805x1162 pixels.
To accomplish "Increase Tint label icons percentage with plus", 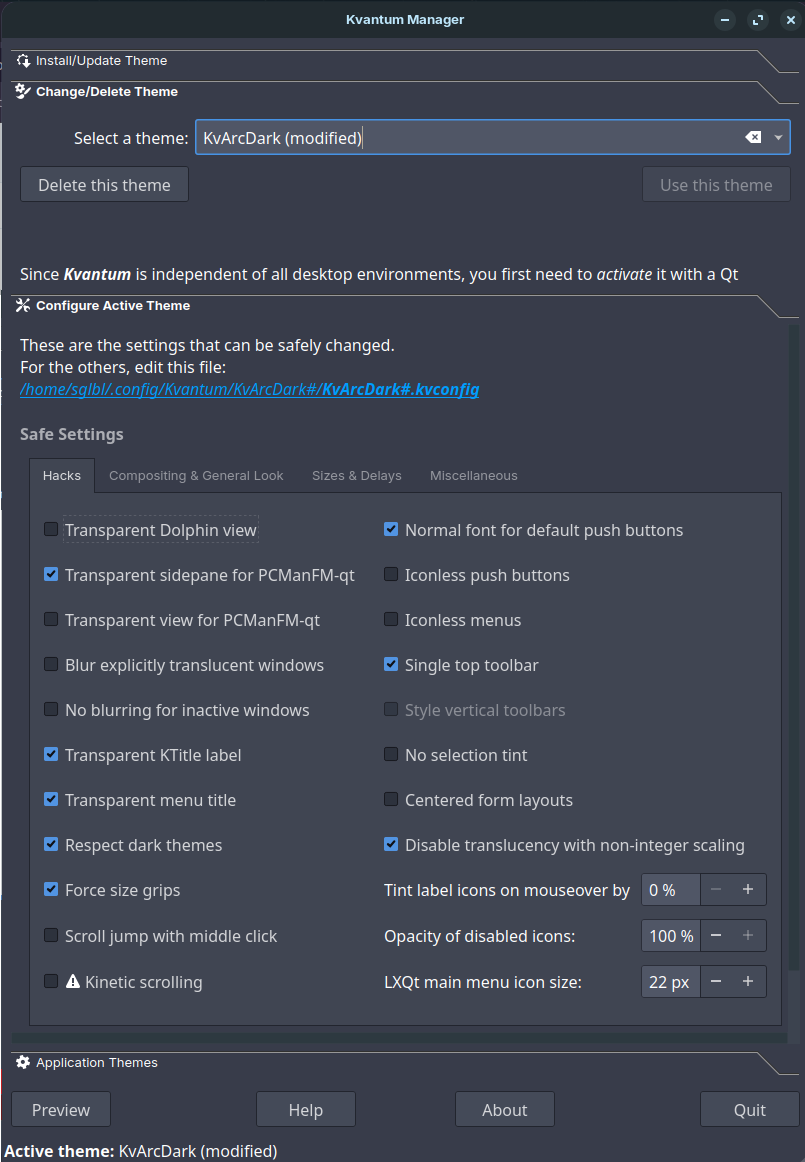I will [747, 889].
